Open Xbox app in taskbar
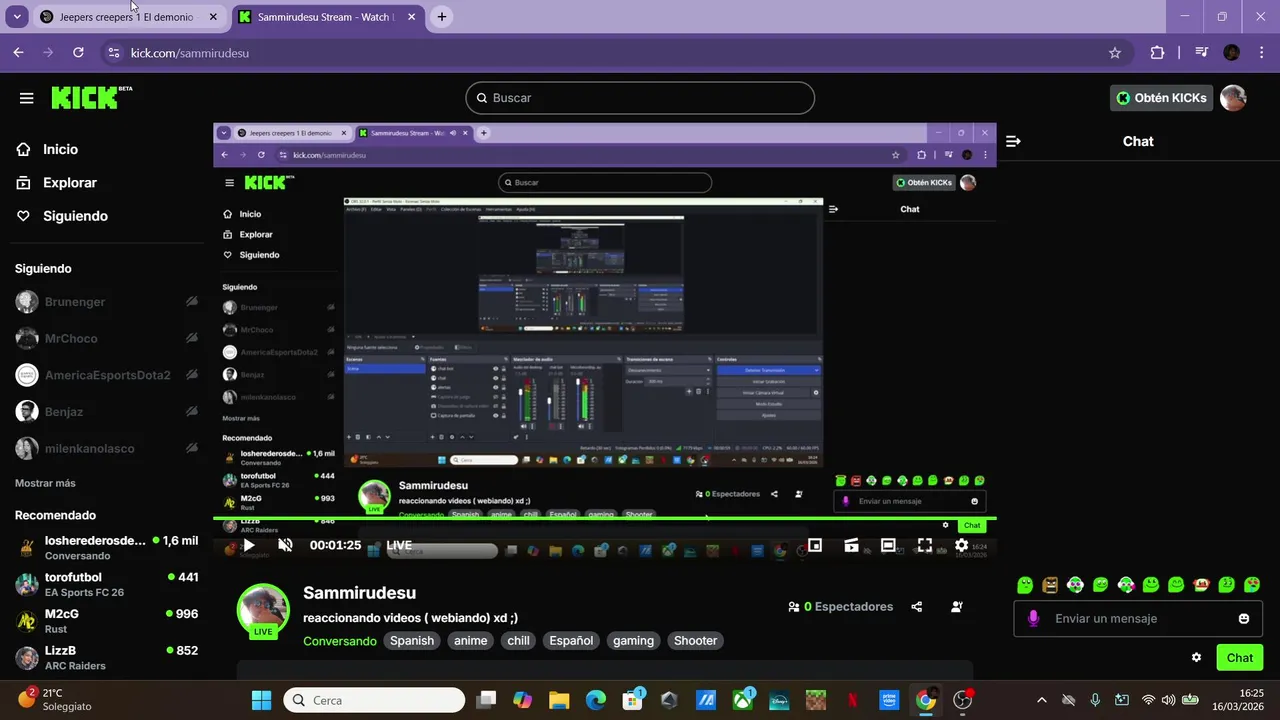This screenshot has height=720, width=1280. 743,700
